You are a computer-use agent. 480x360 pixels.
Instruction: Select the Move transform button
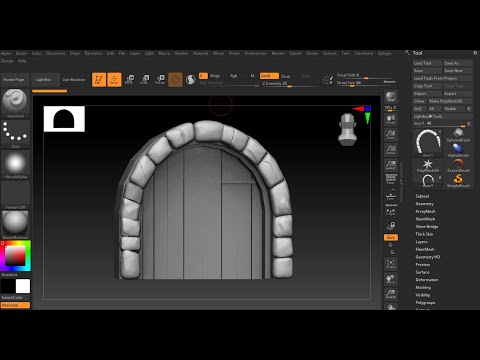pyautogui.click(x=129, y=80)
